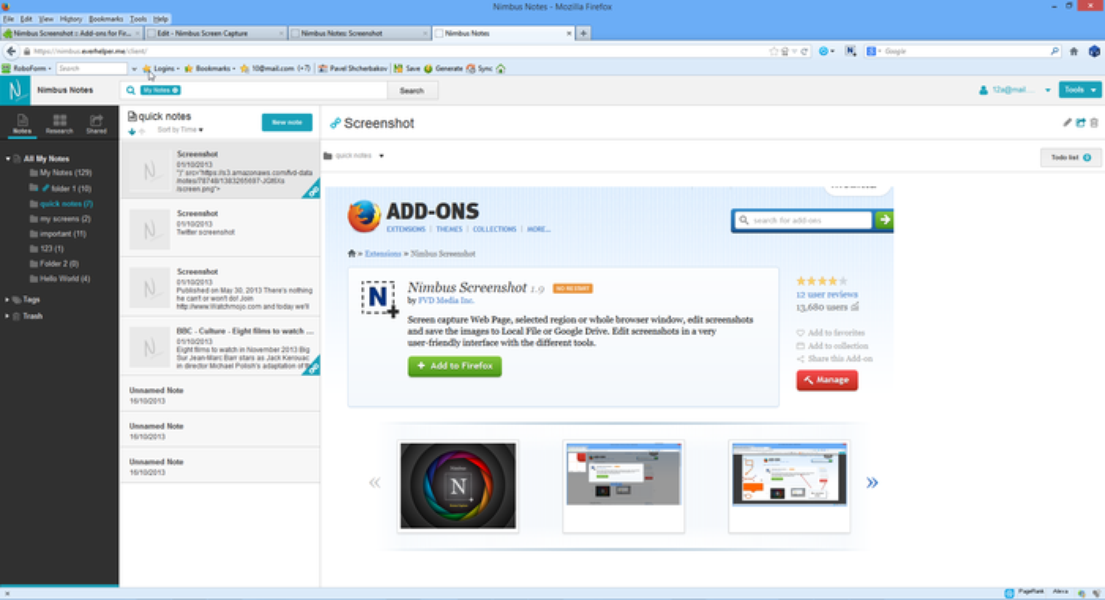
Task: Open the color wheel Nimbus thumbnail
Action: point(458,485)
